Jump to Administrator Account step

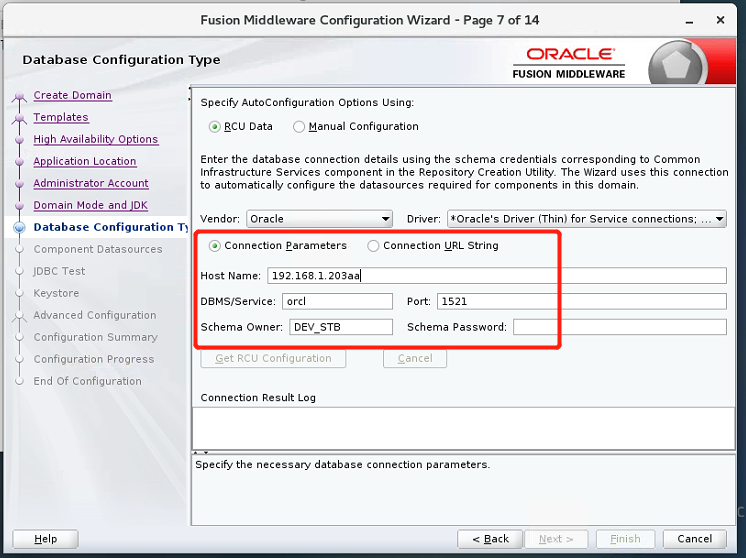point(91,183)
